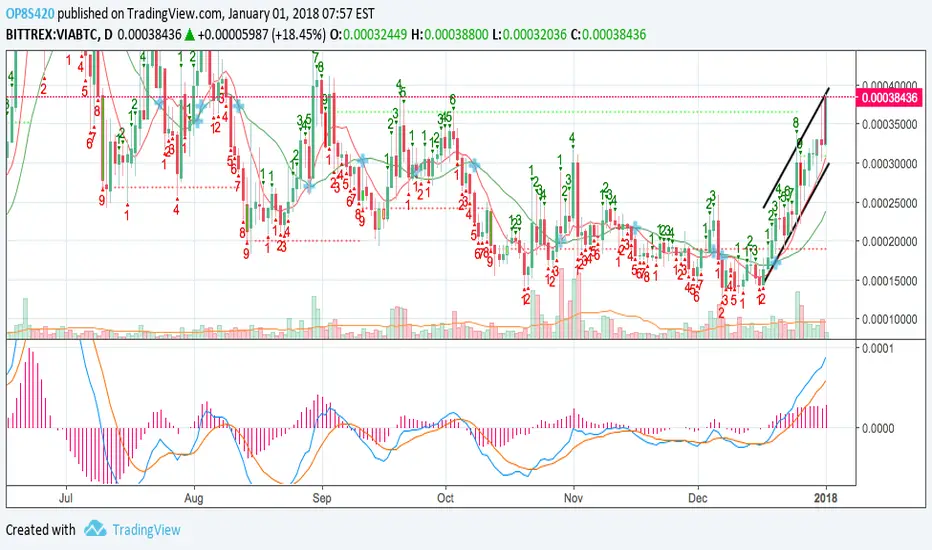The image size is (932, 550).
Task: Click the 0.0001 MACD axis label
Action: 878,348
